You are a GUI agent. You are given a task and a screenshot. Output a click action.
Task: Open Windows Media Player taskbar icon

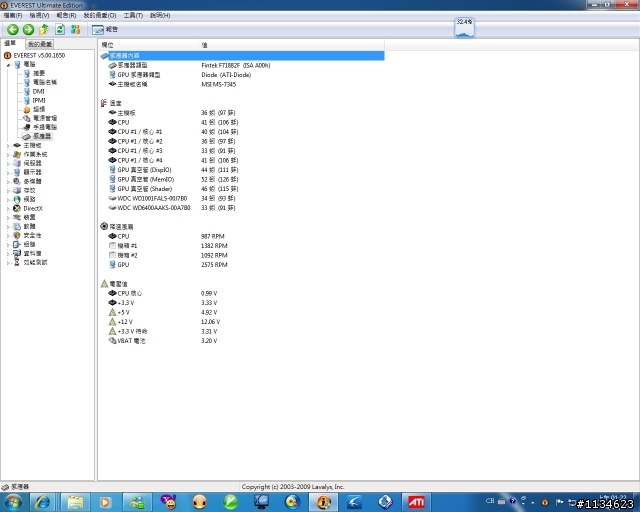click(x=105, y=502)
